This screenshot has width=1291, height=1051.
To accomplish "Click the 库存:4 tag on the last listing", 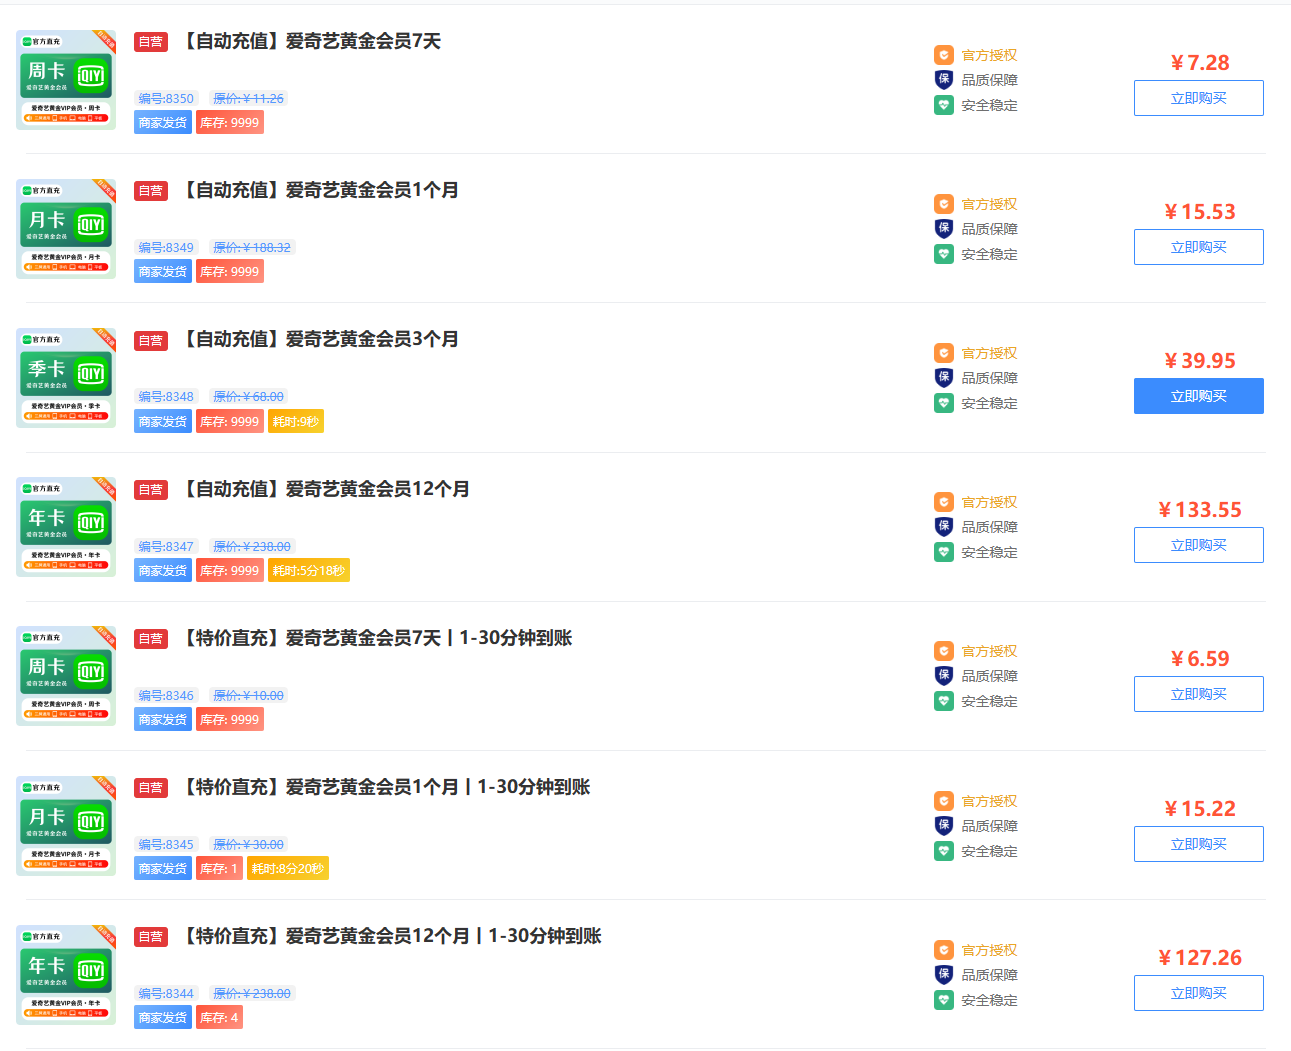I will click(x=218, y=1016).
